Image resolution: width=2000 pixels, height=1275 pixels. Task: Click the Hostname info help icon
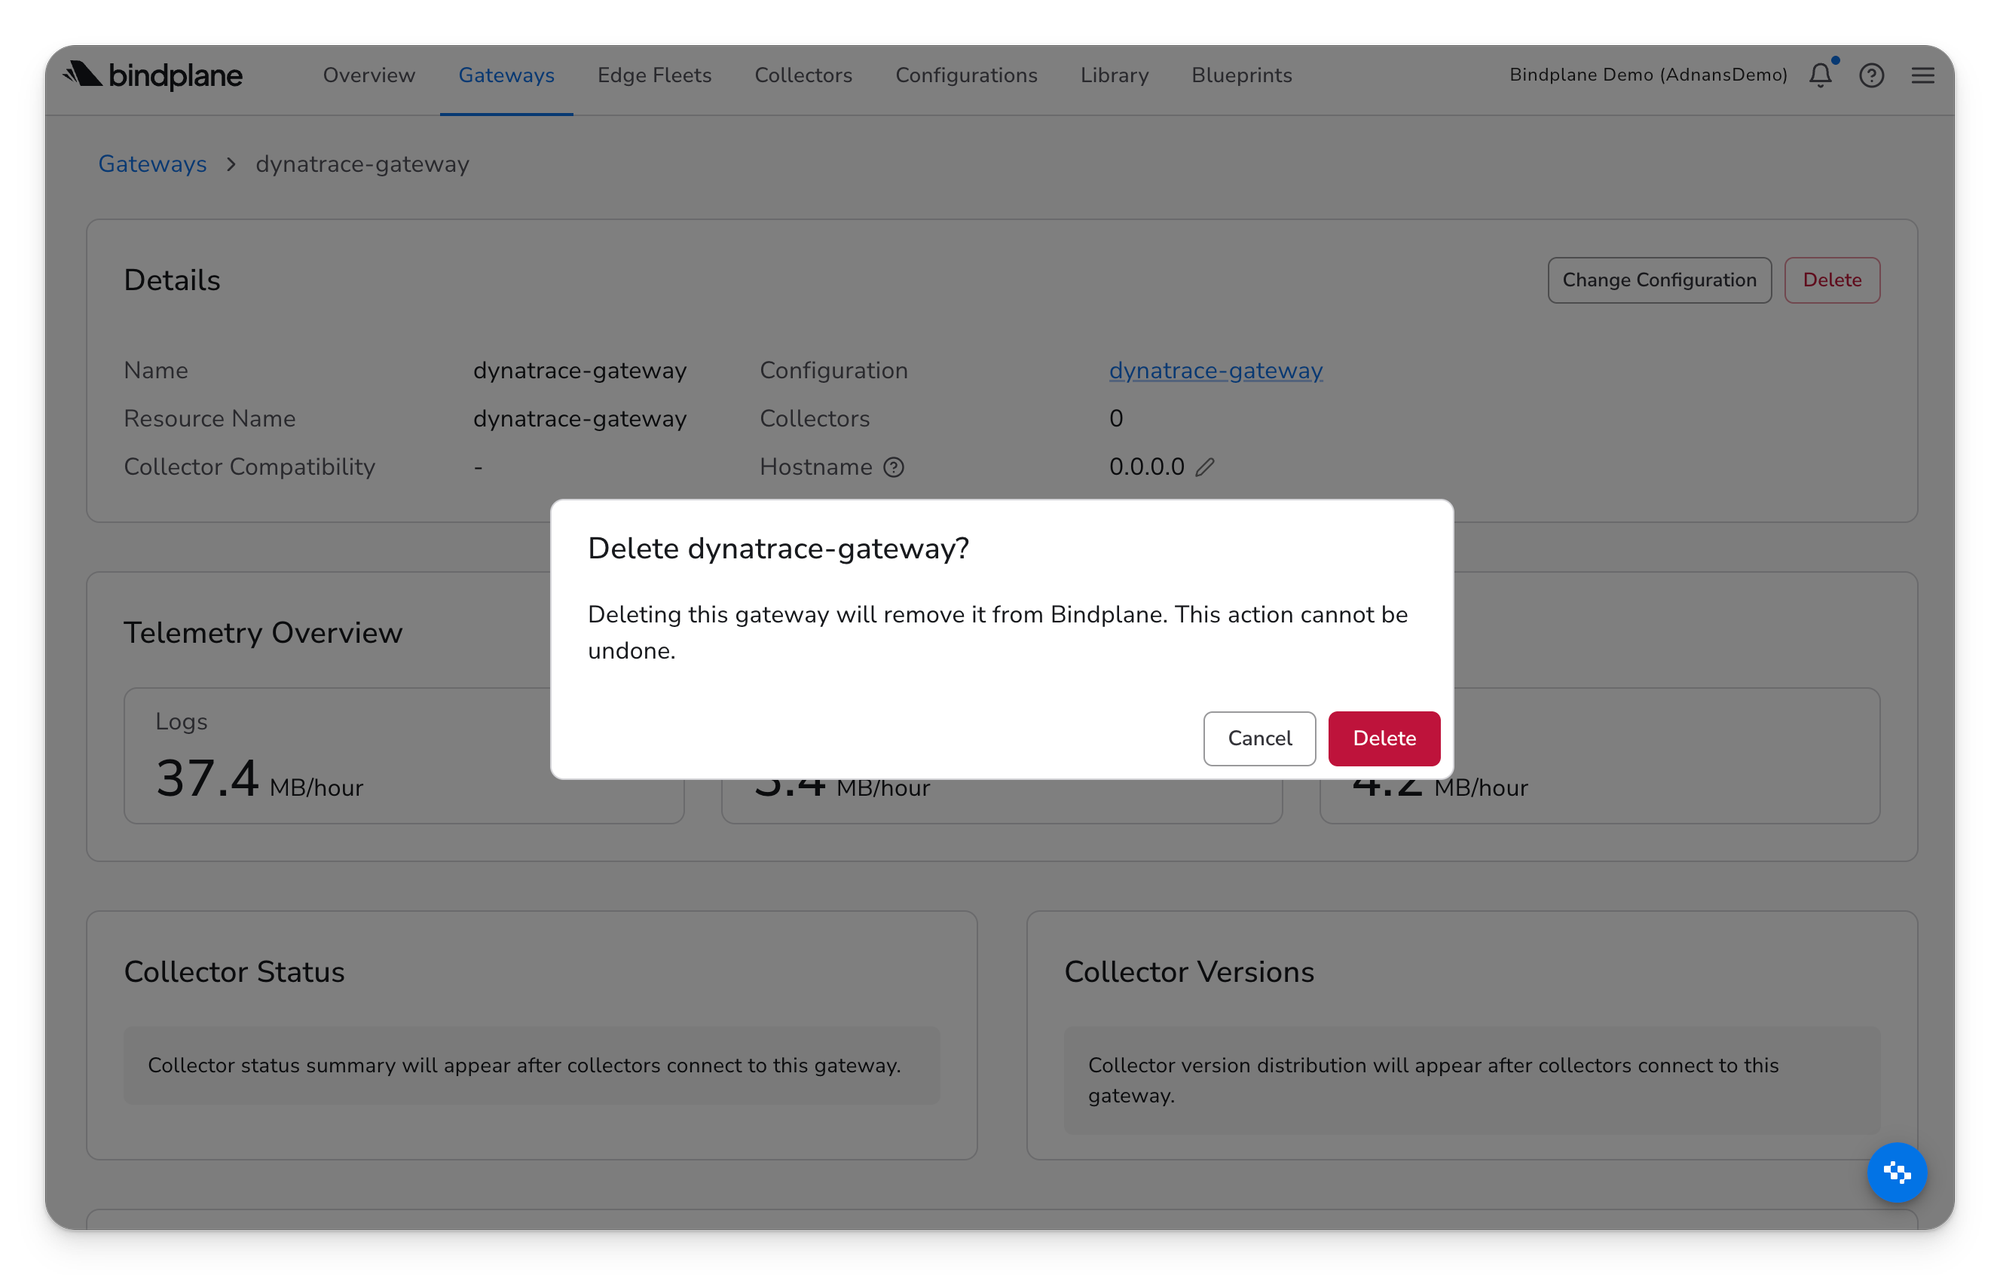(x=894, y=467)
